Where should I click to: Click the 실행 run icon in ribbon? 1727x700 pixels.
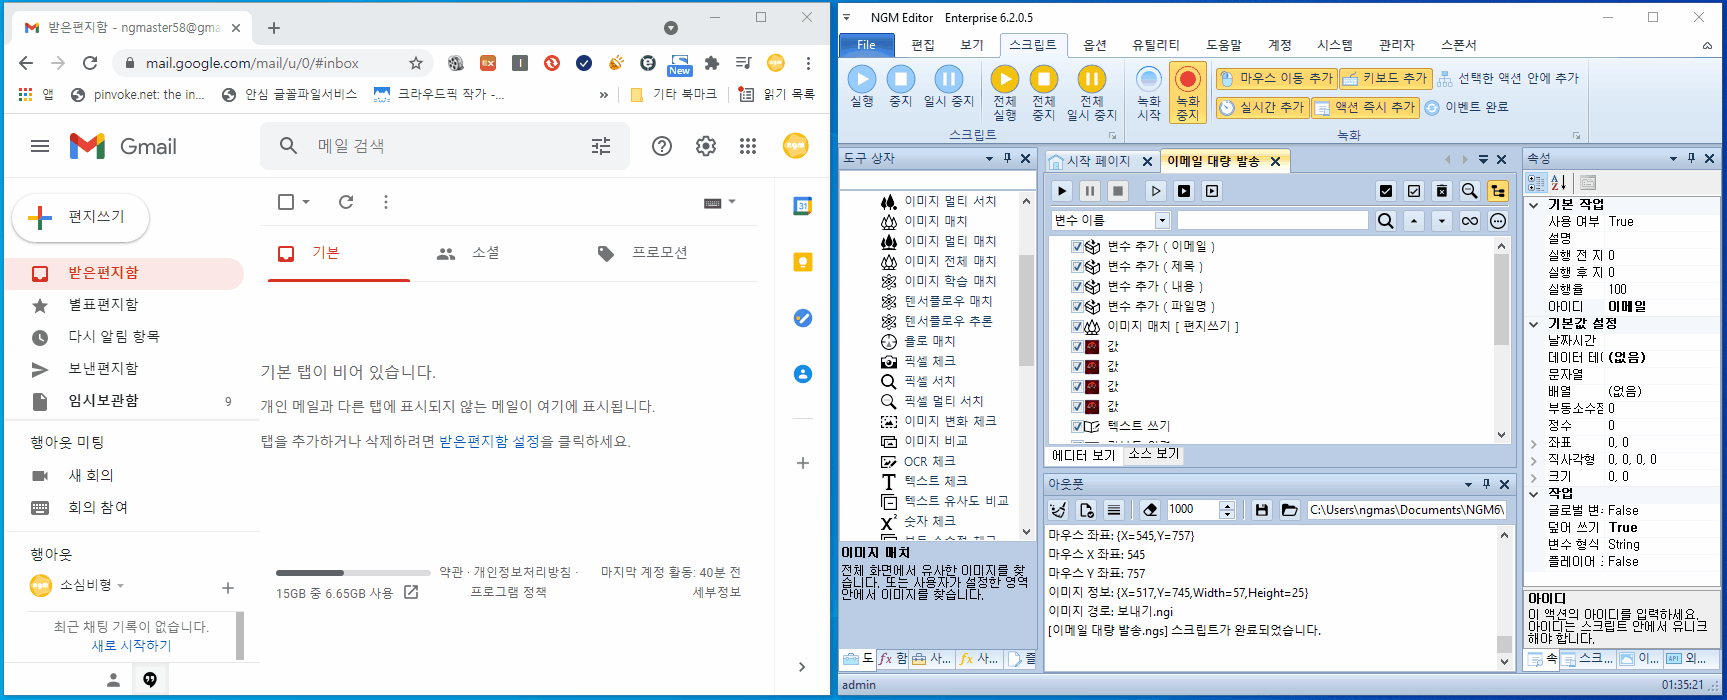[x=862, y=79]
